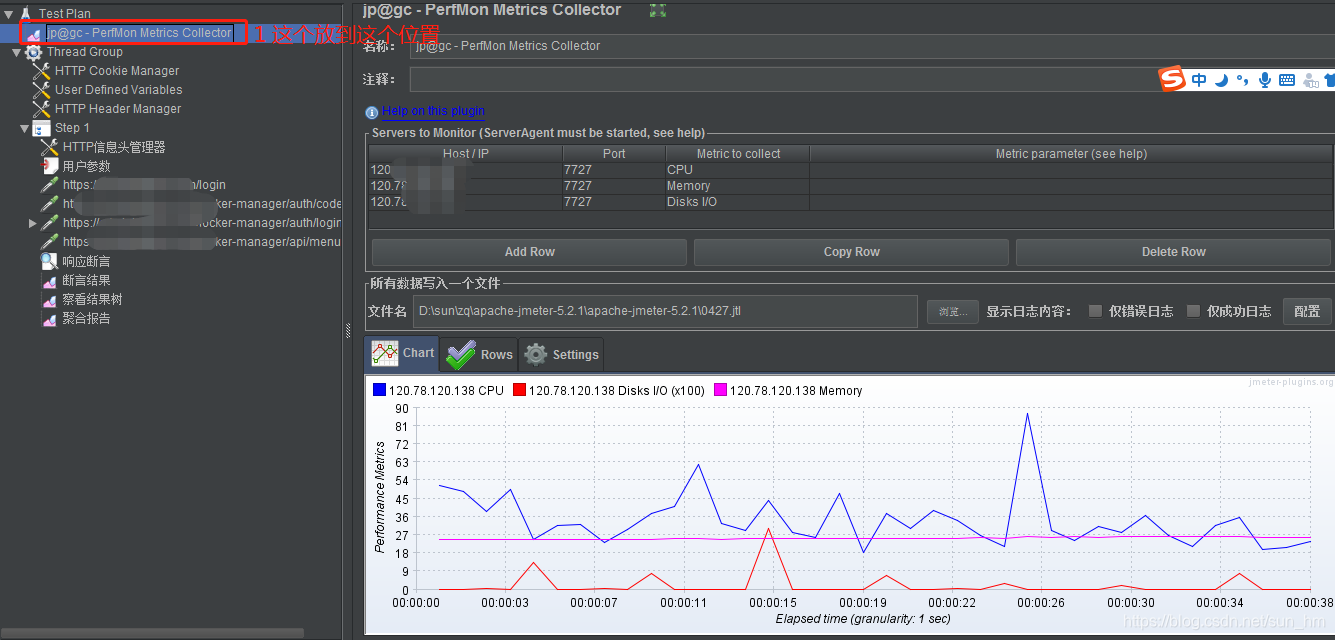Switch to the Rows tab
Screen dimensions: 1335x640
point(480,354)
